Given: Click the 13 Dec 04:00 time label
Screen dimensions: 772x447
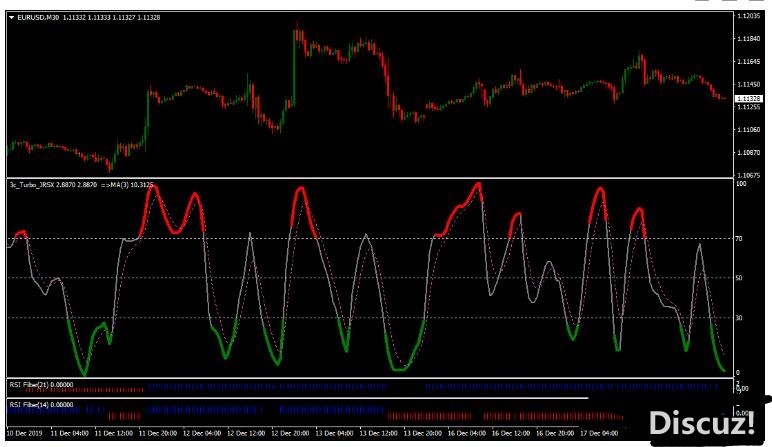Looking at the screenshot, I should [334, 434].
